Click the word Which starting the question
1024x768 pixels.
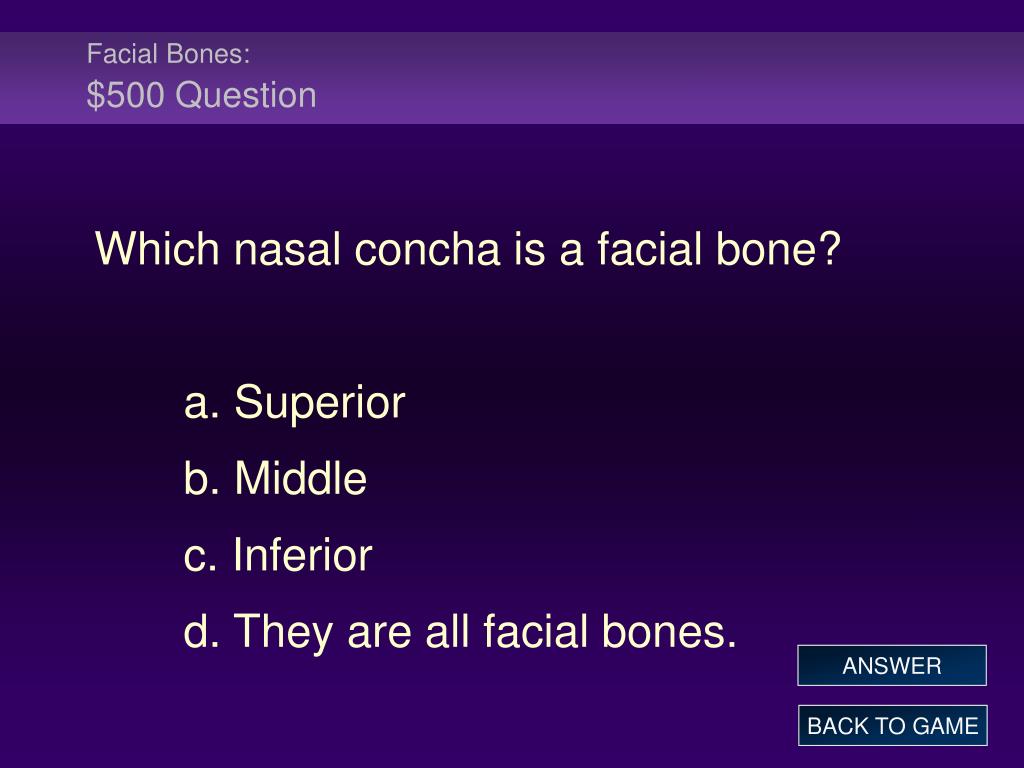pyautogui.click(x=157, y=249)
